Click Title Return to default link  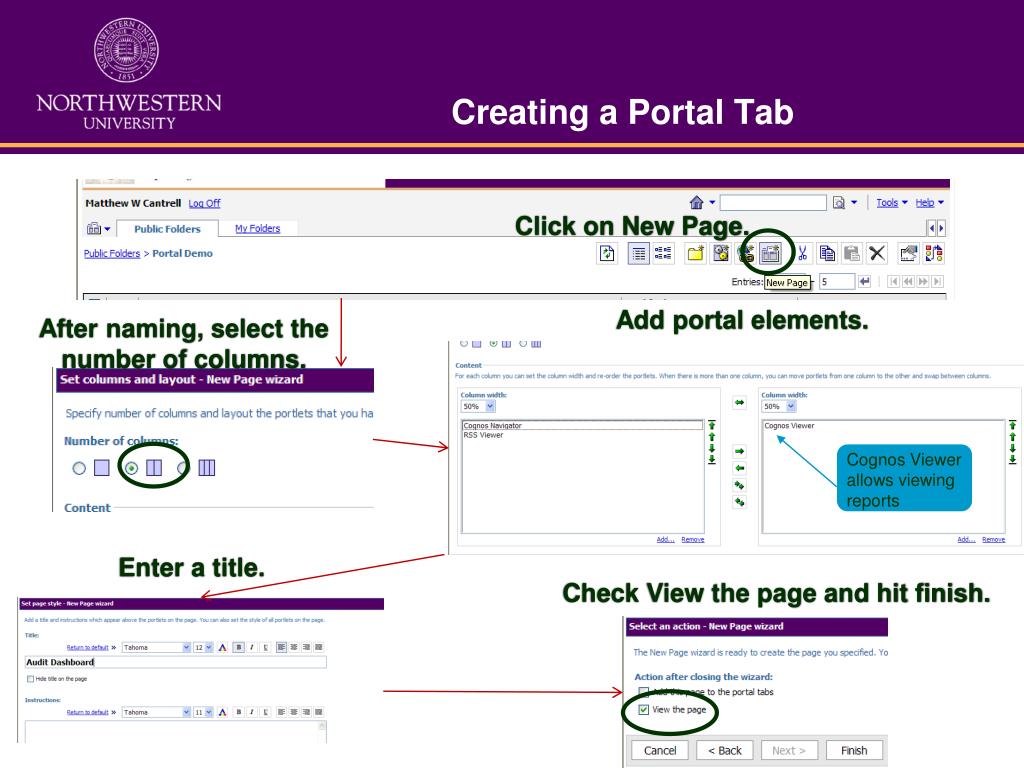(x=88, y=647)
